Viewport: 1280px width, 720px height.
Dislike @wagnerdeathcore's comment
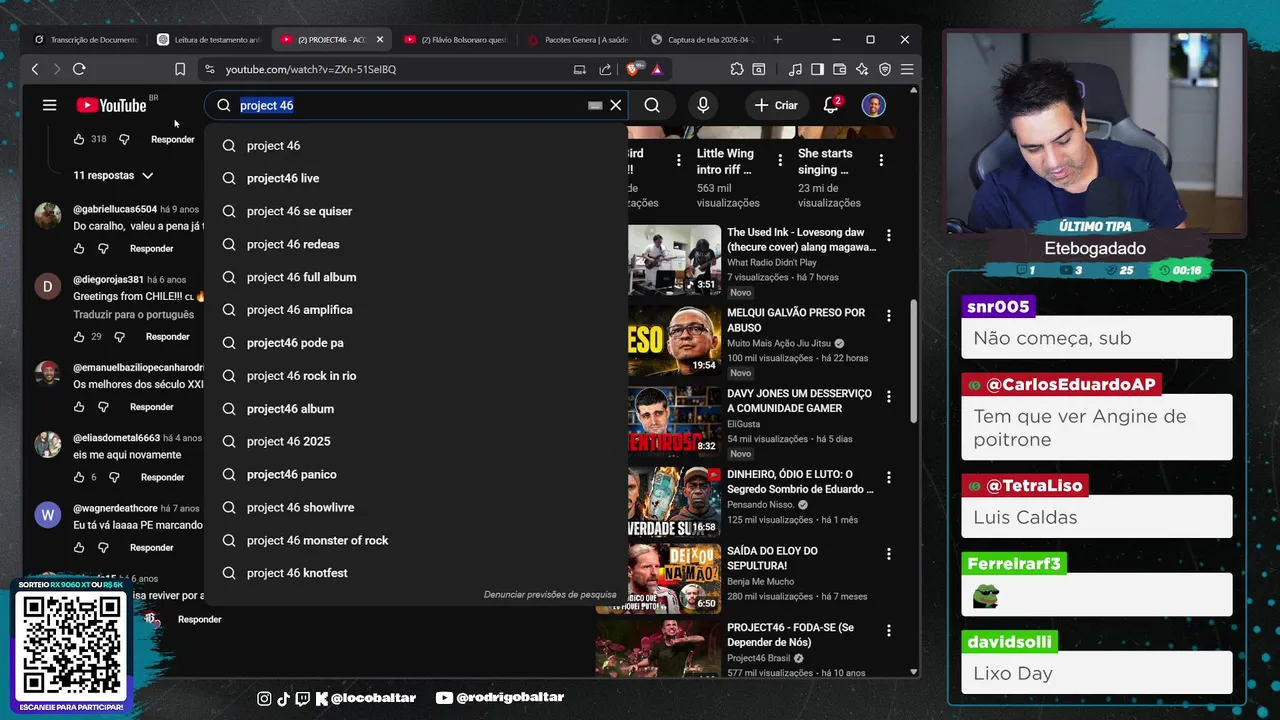pyautogui.click(x=103, y=547)
